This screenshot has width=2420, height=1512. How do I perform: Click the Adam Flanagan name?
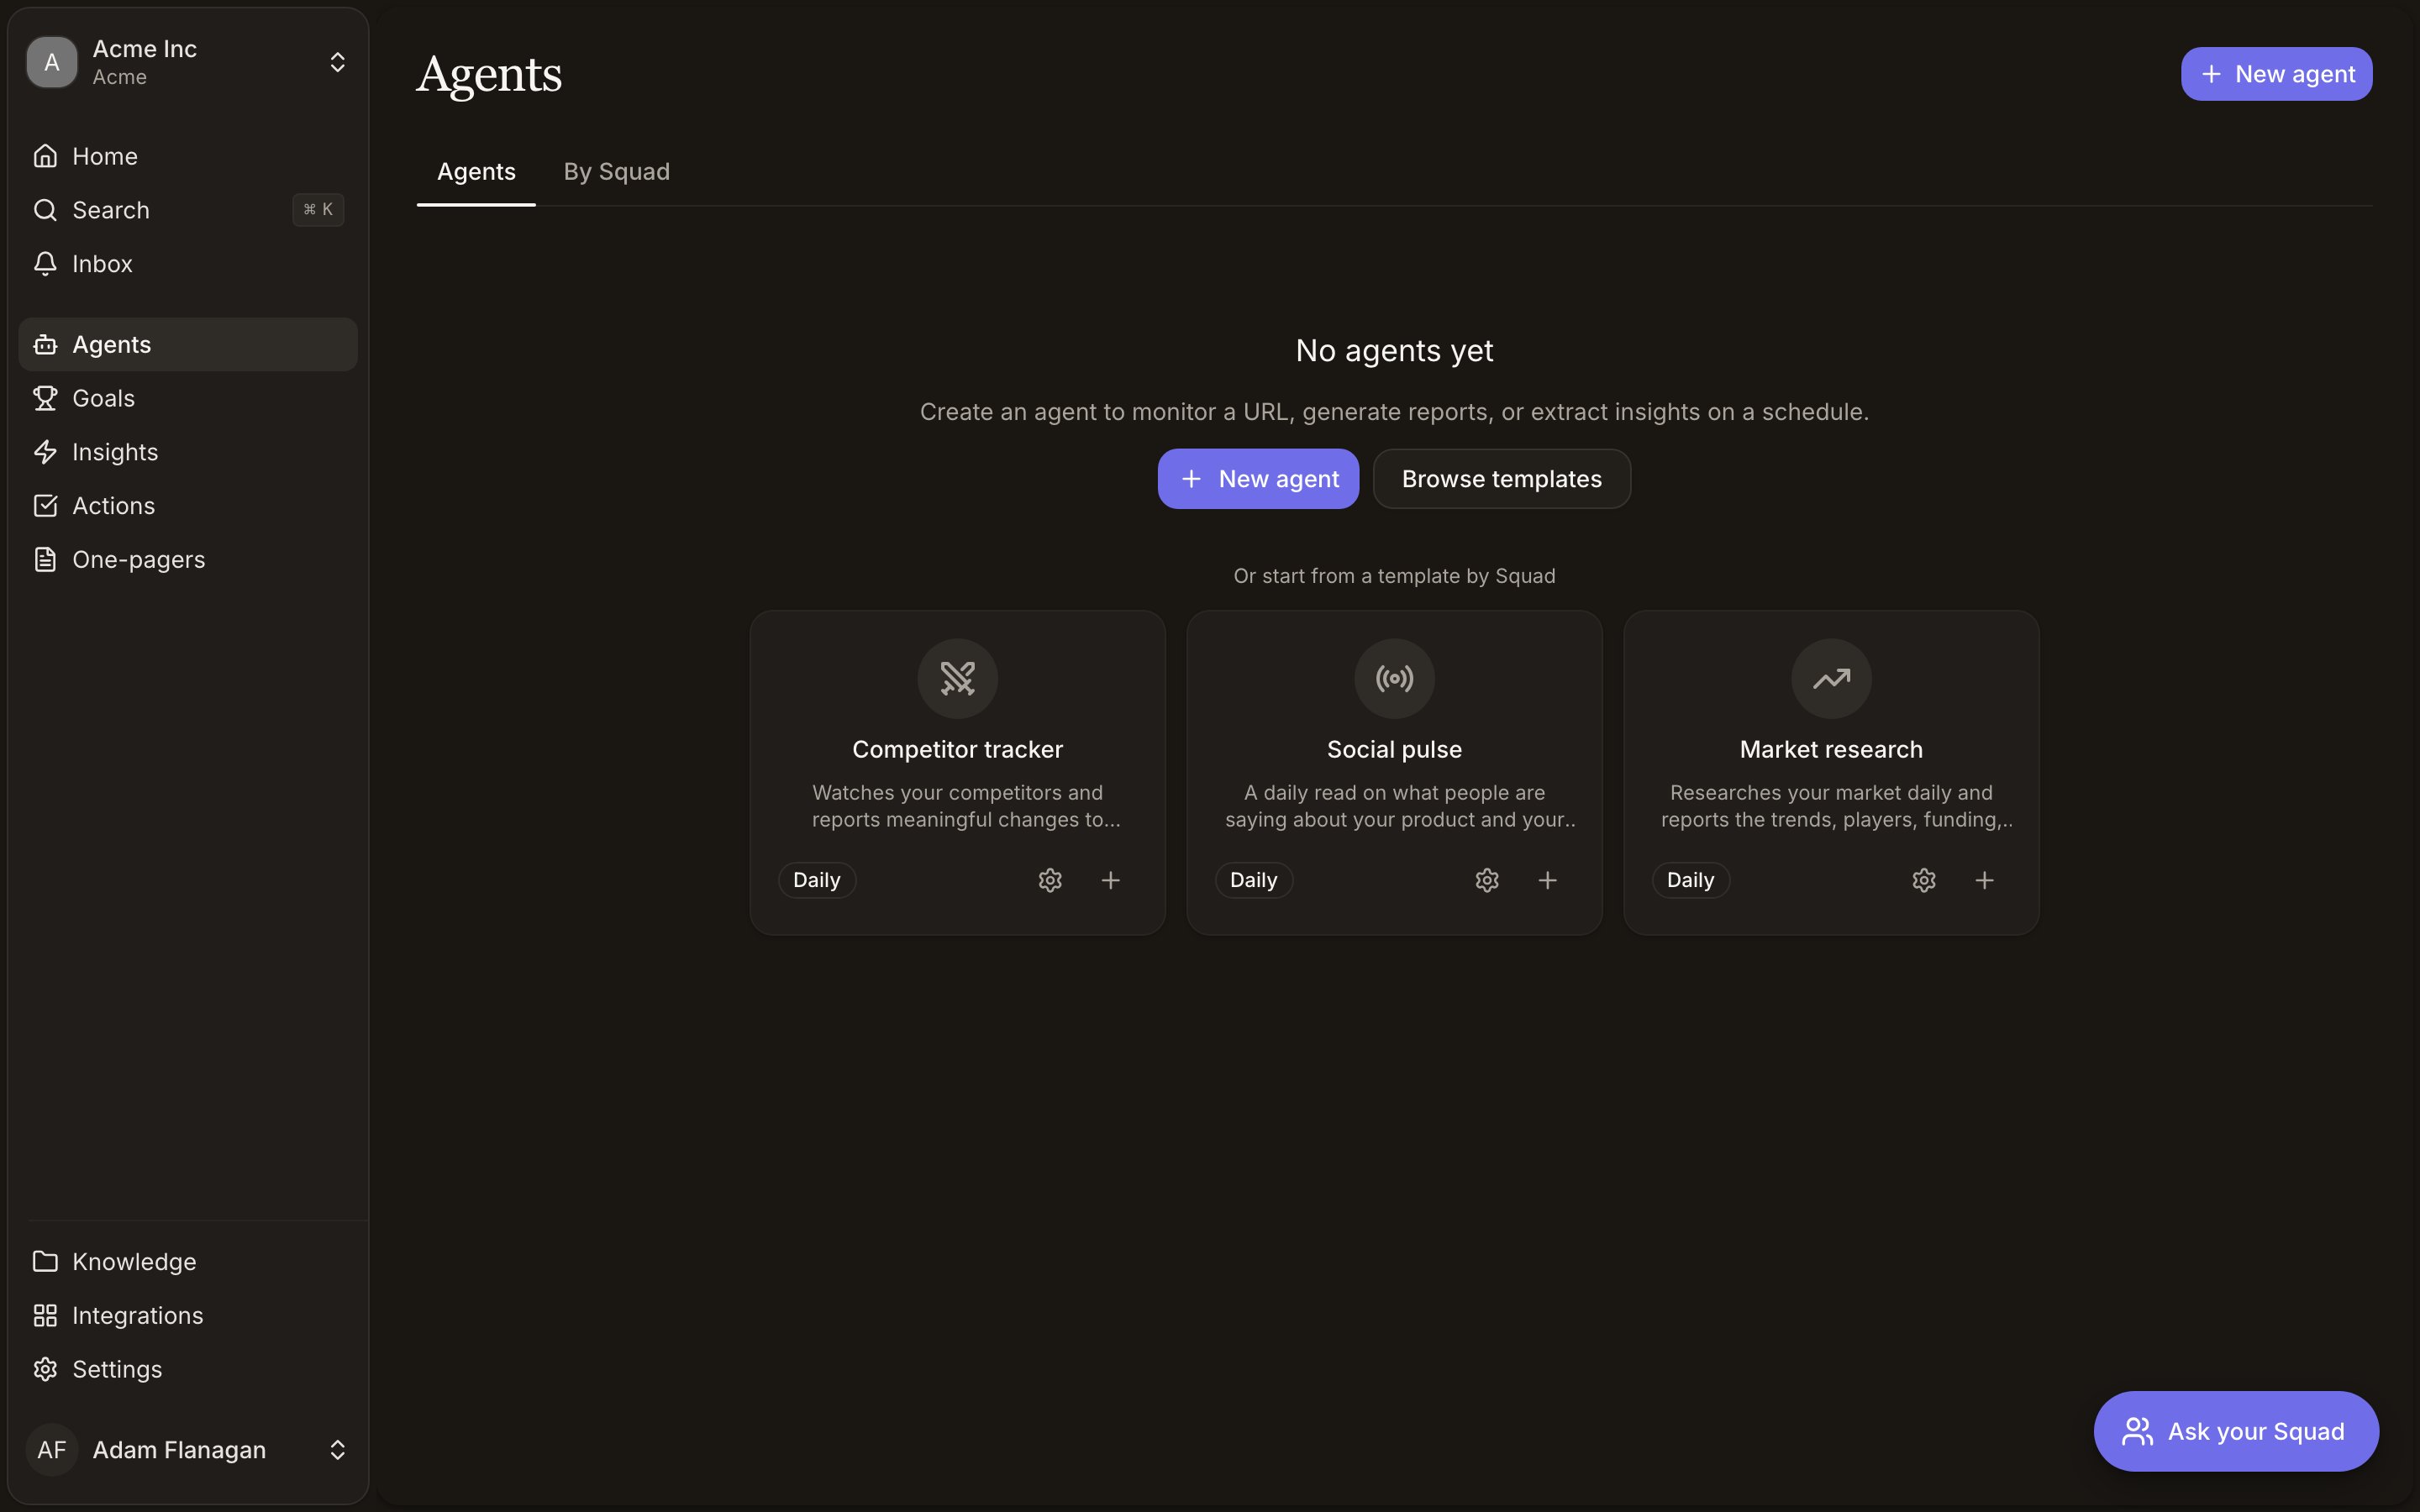[x=179, y=1450]
